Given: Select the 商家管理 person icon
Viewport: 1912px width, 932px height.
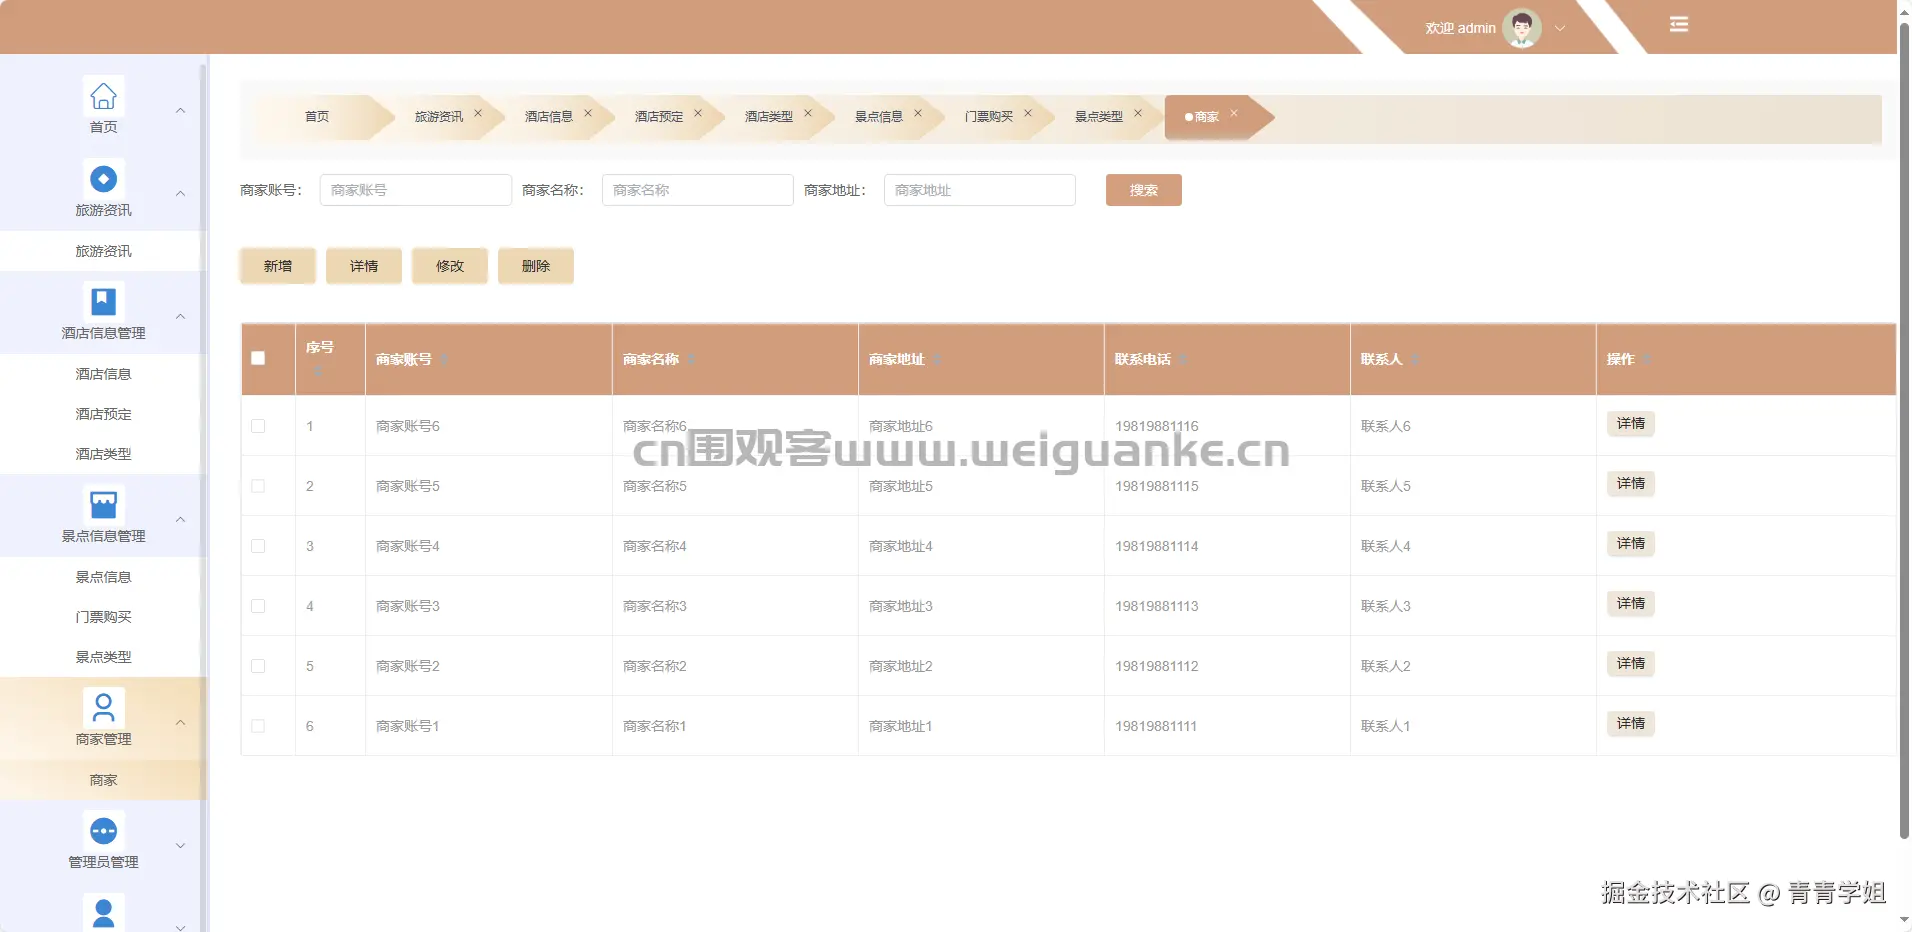Looking at the screenshot, I should tap(103, 707).
